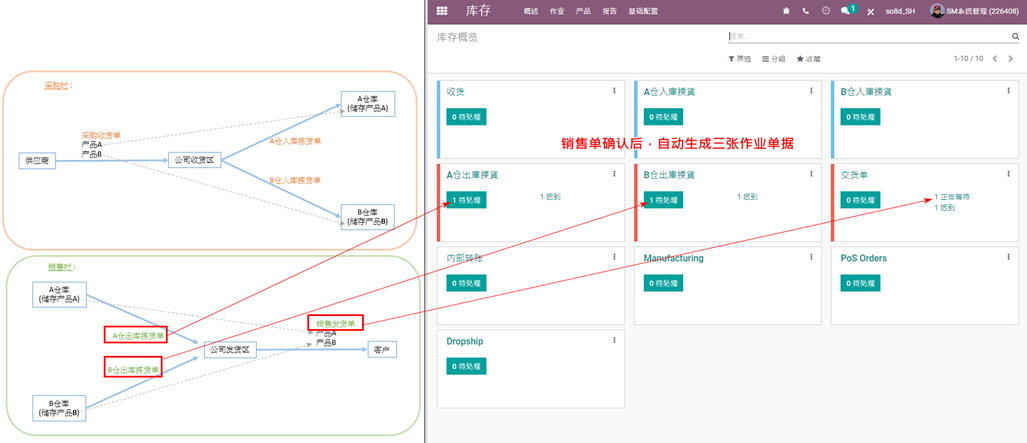
Task: Open kebab menu on B仓出庫揀貨 card
Action: coord(811,174)
